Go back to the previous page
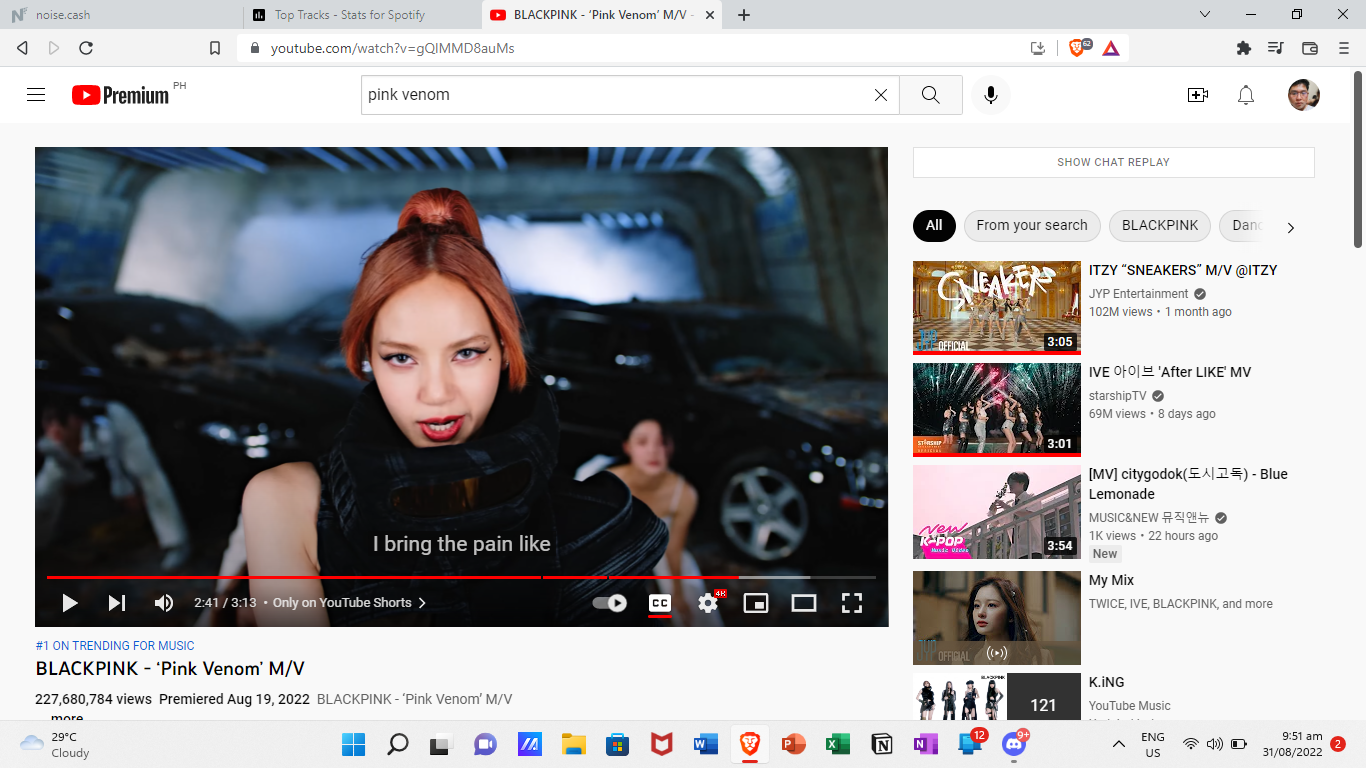 (x=23, y=48)
